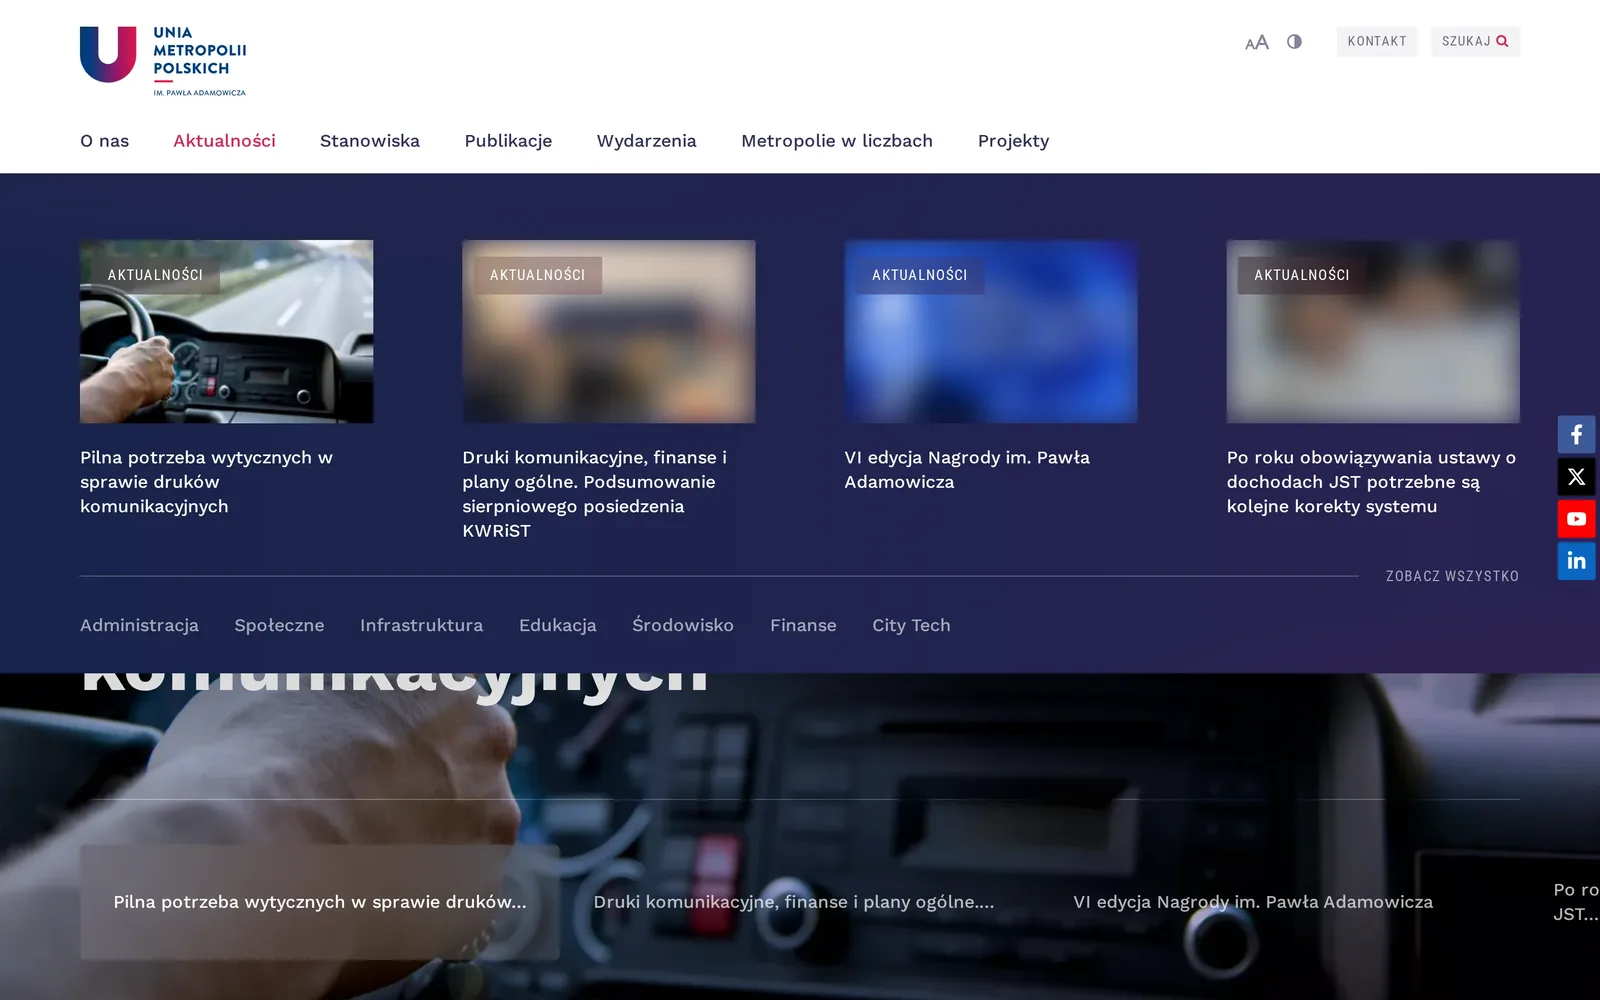Select the Edukacja category
This screenshot has height=1000, width=1600.
558,625
